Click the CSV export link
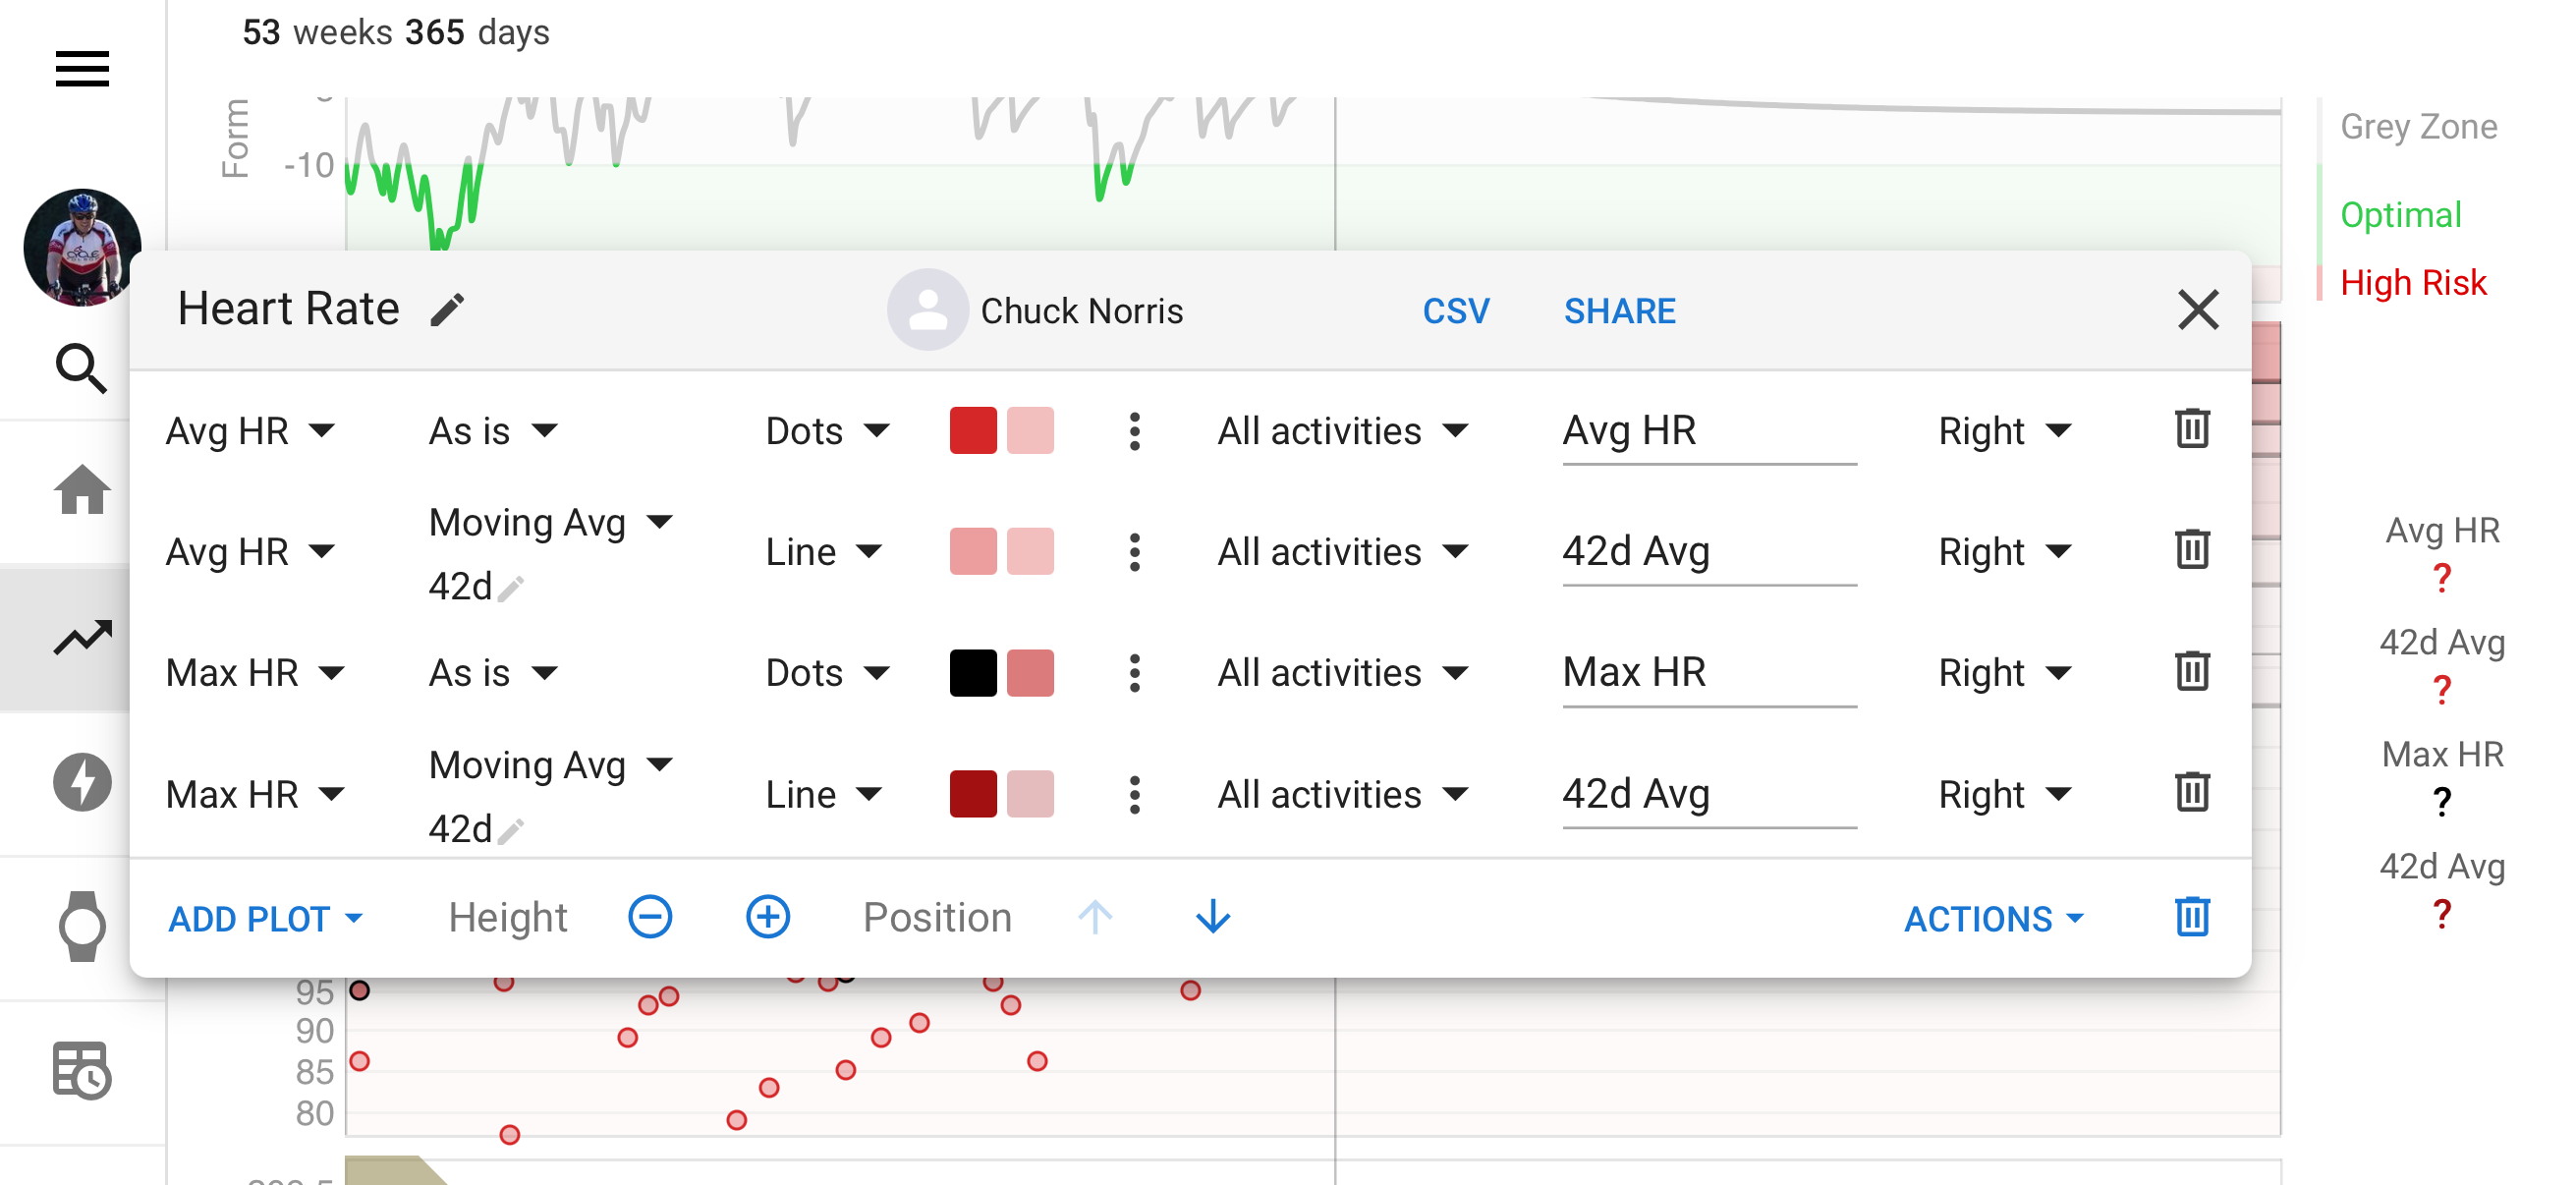2576x1185 pixels. pyautogui.click(x=1455, y=311)
